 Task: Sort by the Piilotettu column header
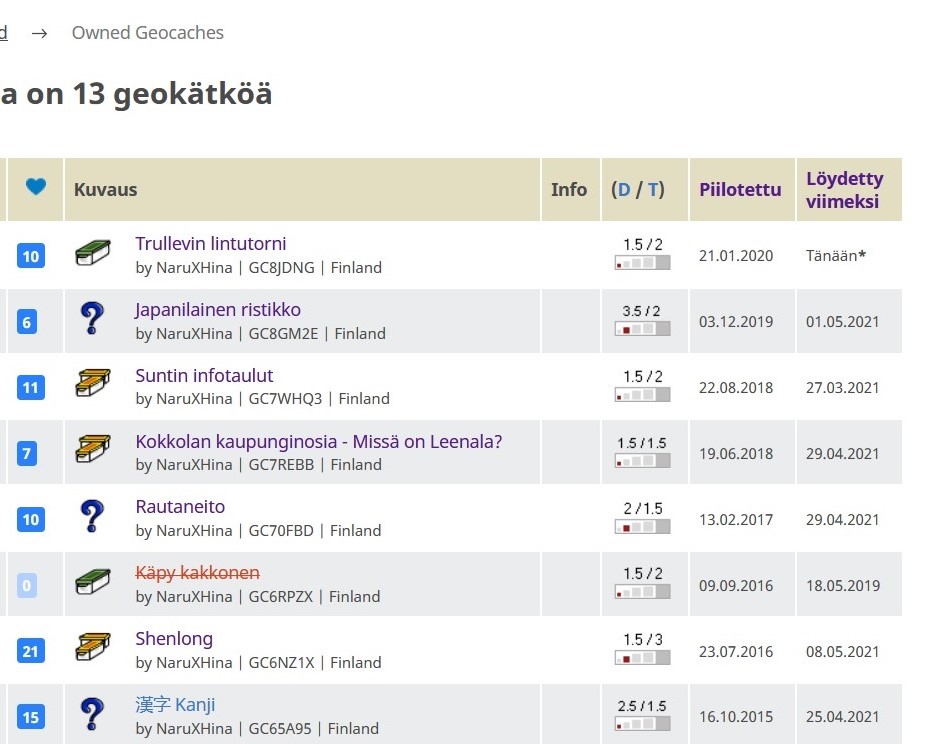click(740, 190)
